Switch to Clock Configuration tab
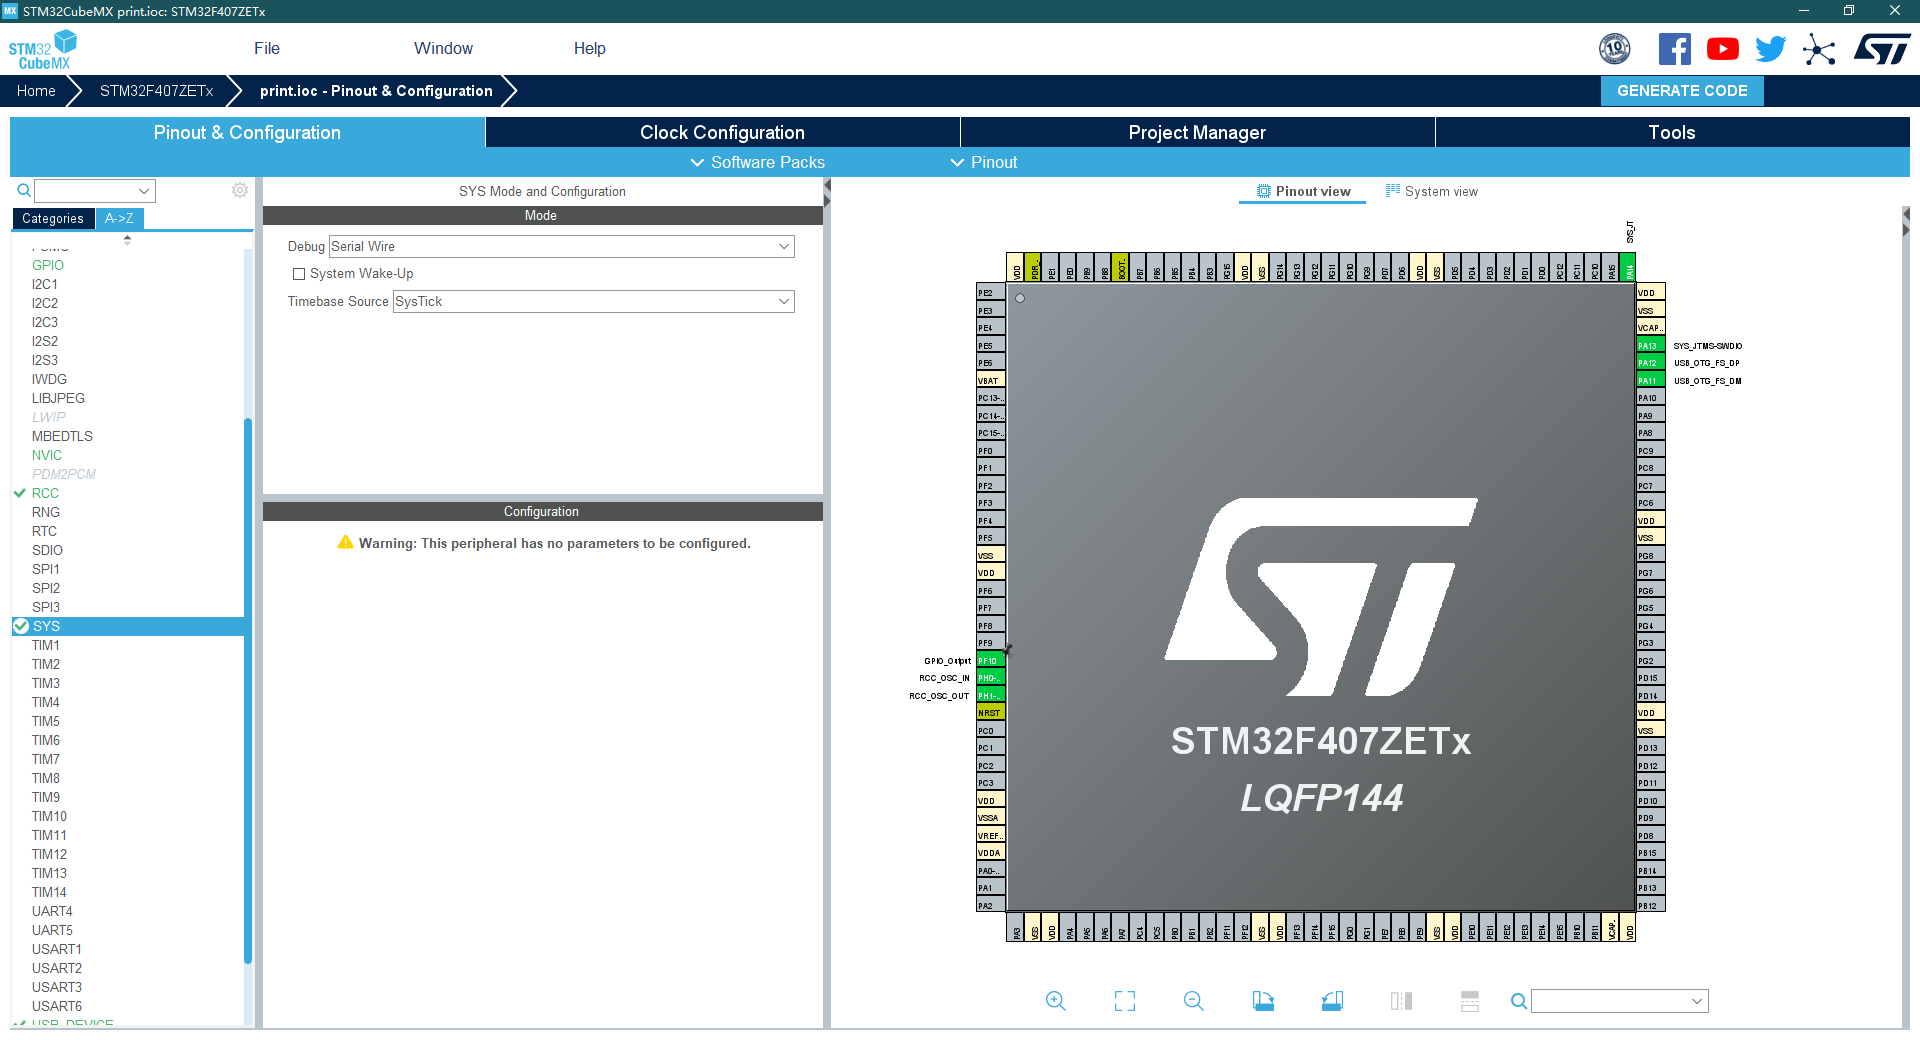Image resolution: width=1920 pixels, height=1040 pixels. point(722,132)
